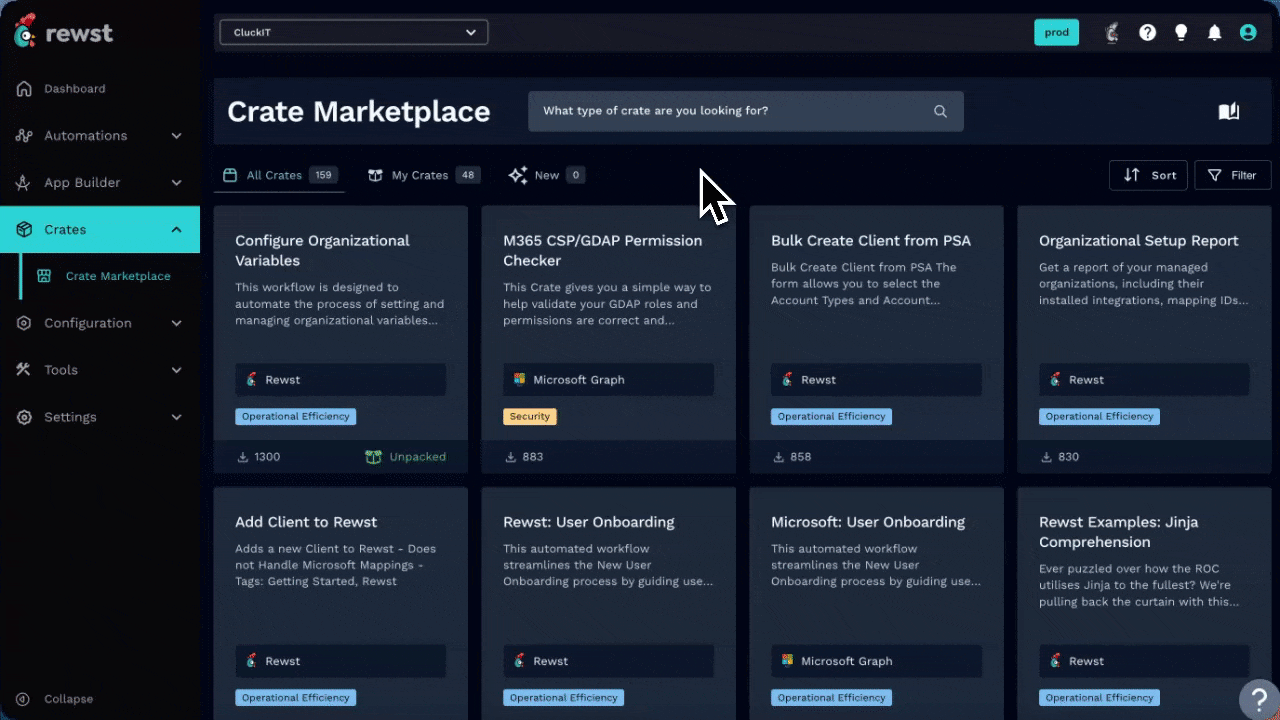
Task: Click the search magnifier icon
Action: (x=940, y=111)
